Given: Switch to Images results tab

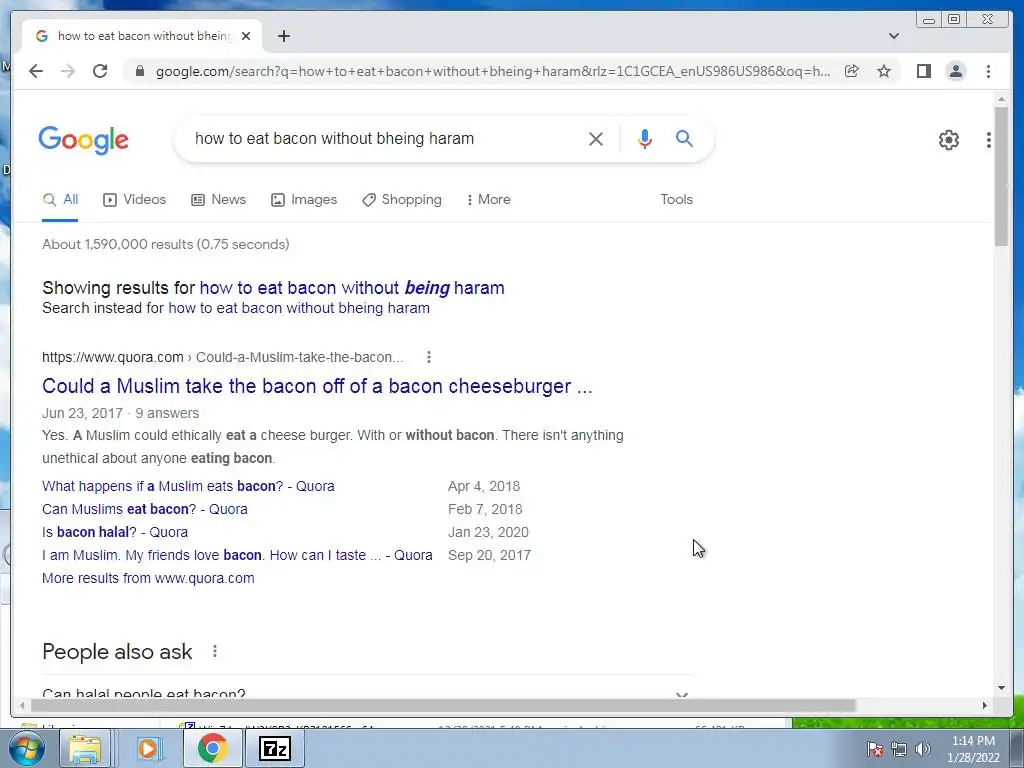Looking at the screenshot, I should (304, 200).
